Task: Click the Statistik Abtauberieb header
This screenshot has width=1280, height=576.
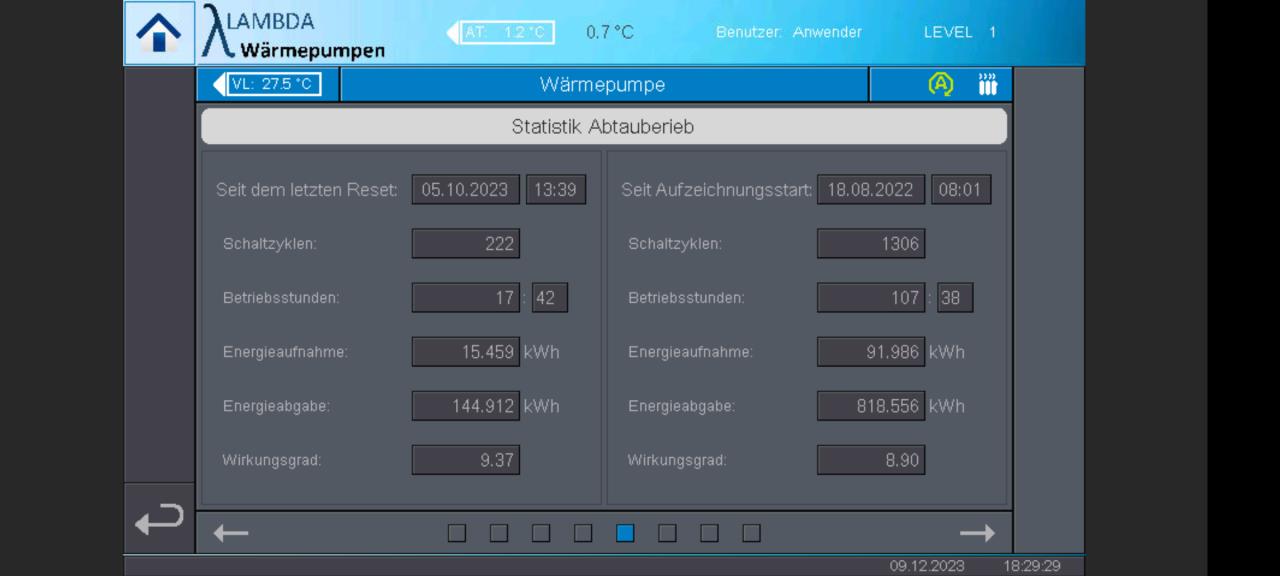Action: point(603,127)
